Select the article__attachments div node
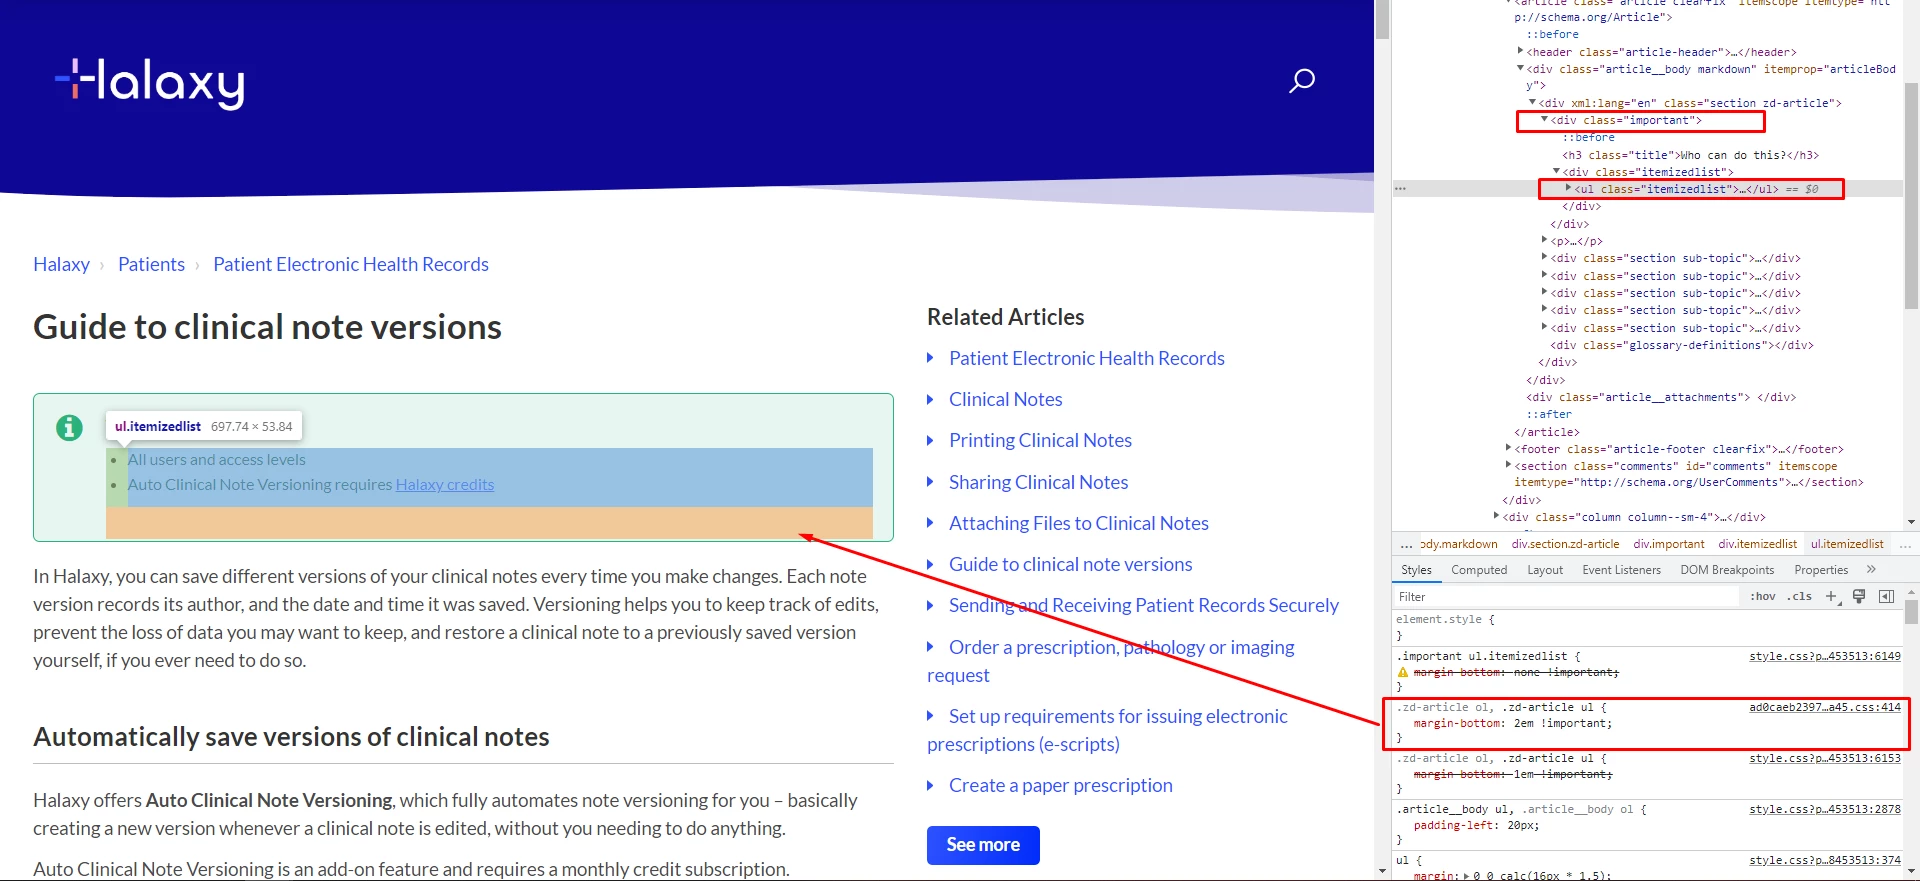1920x881 pixels. (1660, 397)
